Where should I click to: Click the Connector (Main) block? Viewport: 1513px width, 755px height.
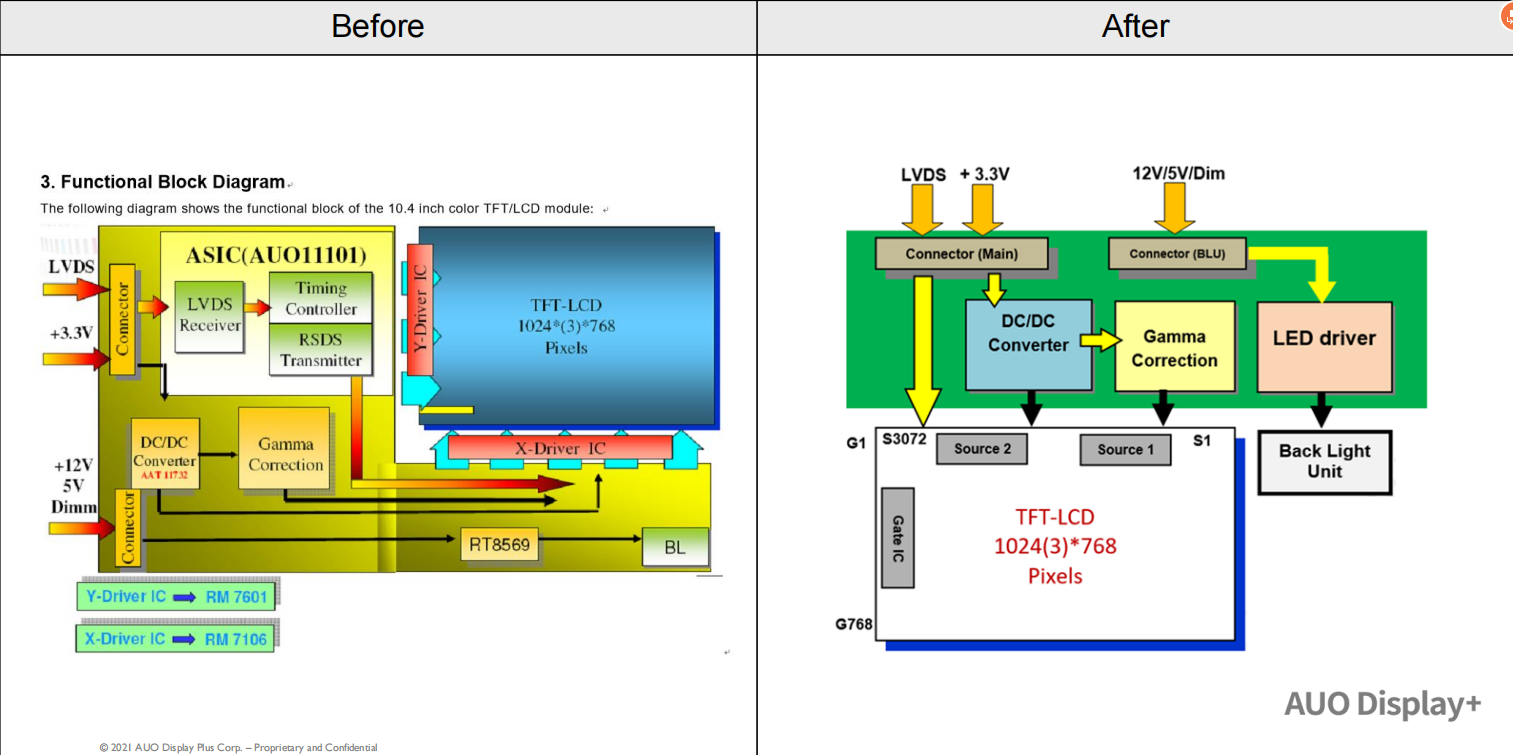click(x=961, y=253)
